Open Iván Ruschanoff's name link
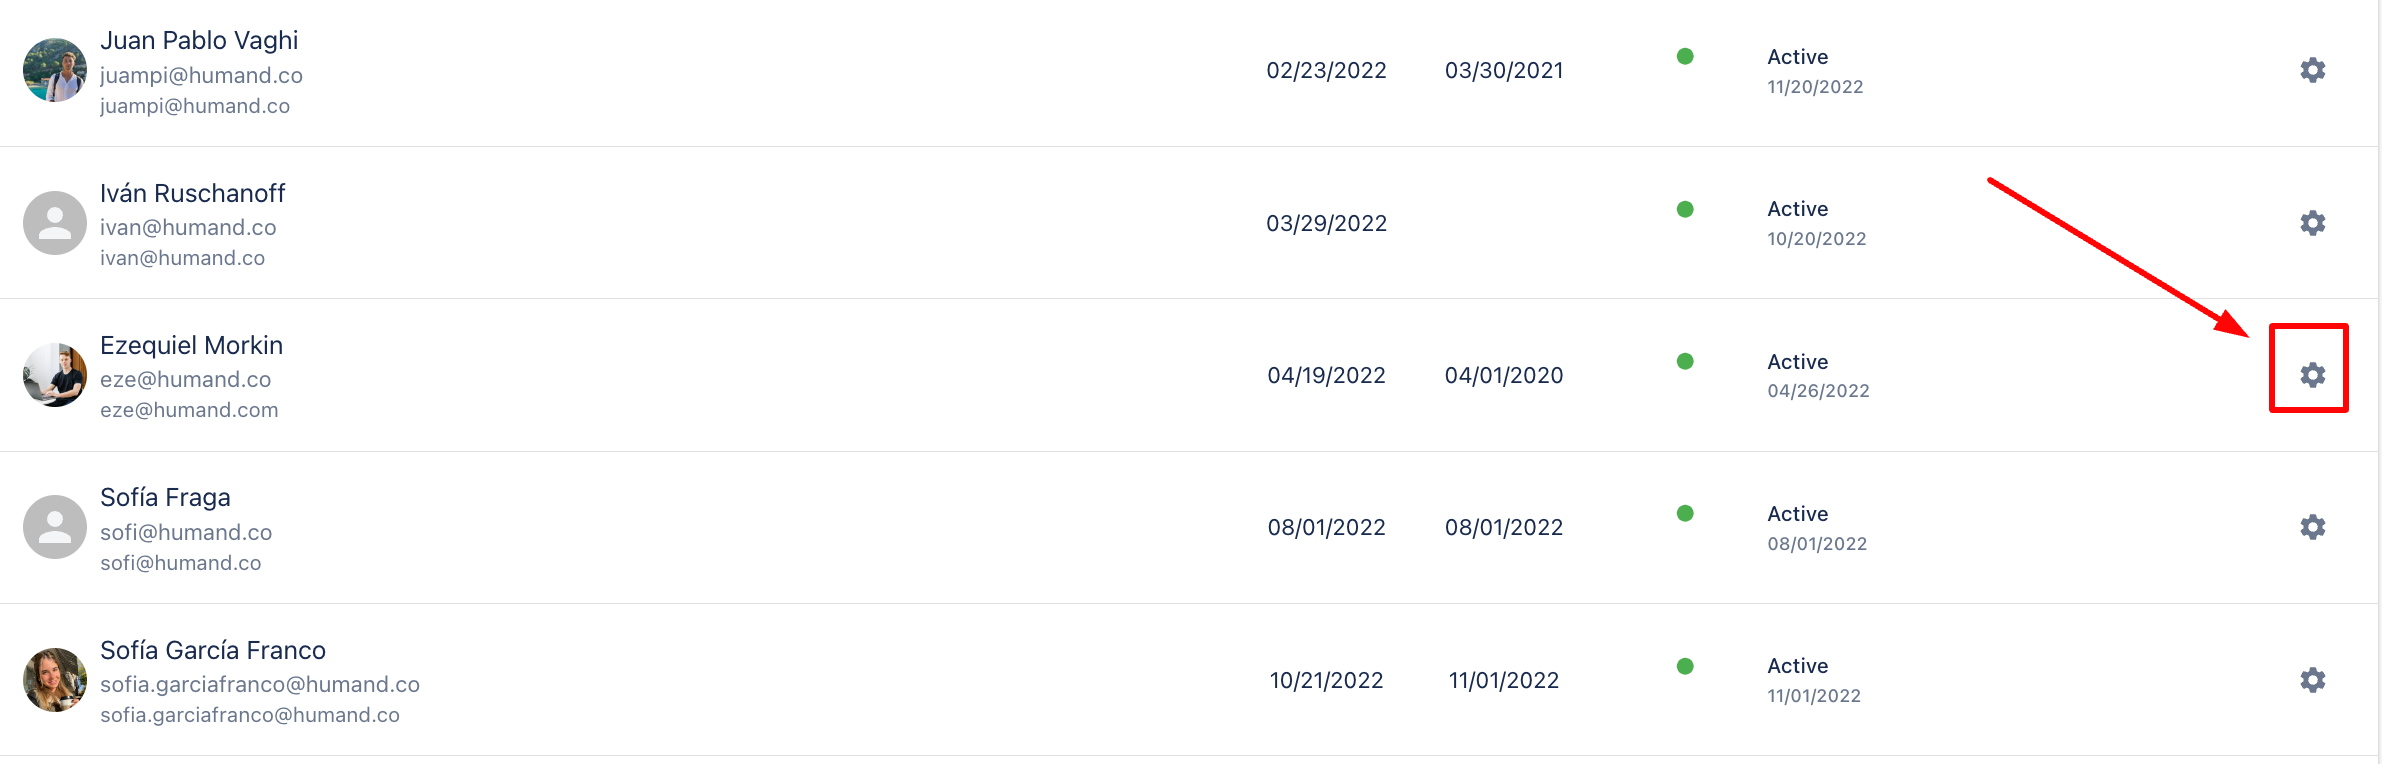Viewport: 2382px width, 764px height. [193, 193]
